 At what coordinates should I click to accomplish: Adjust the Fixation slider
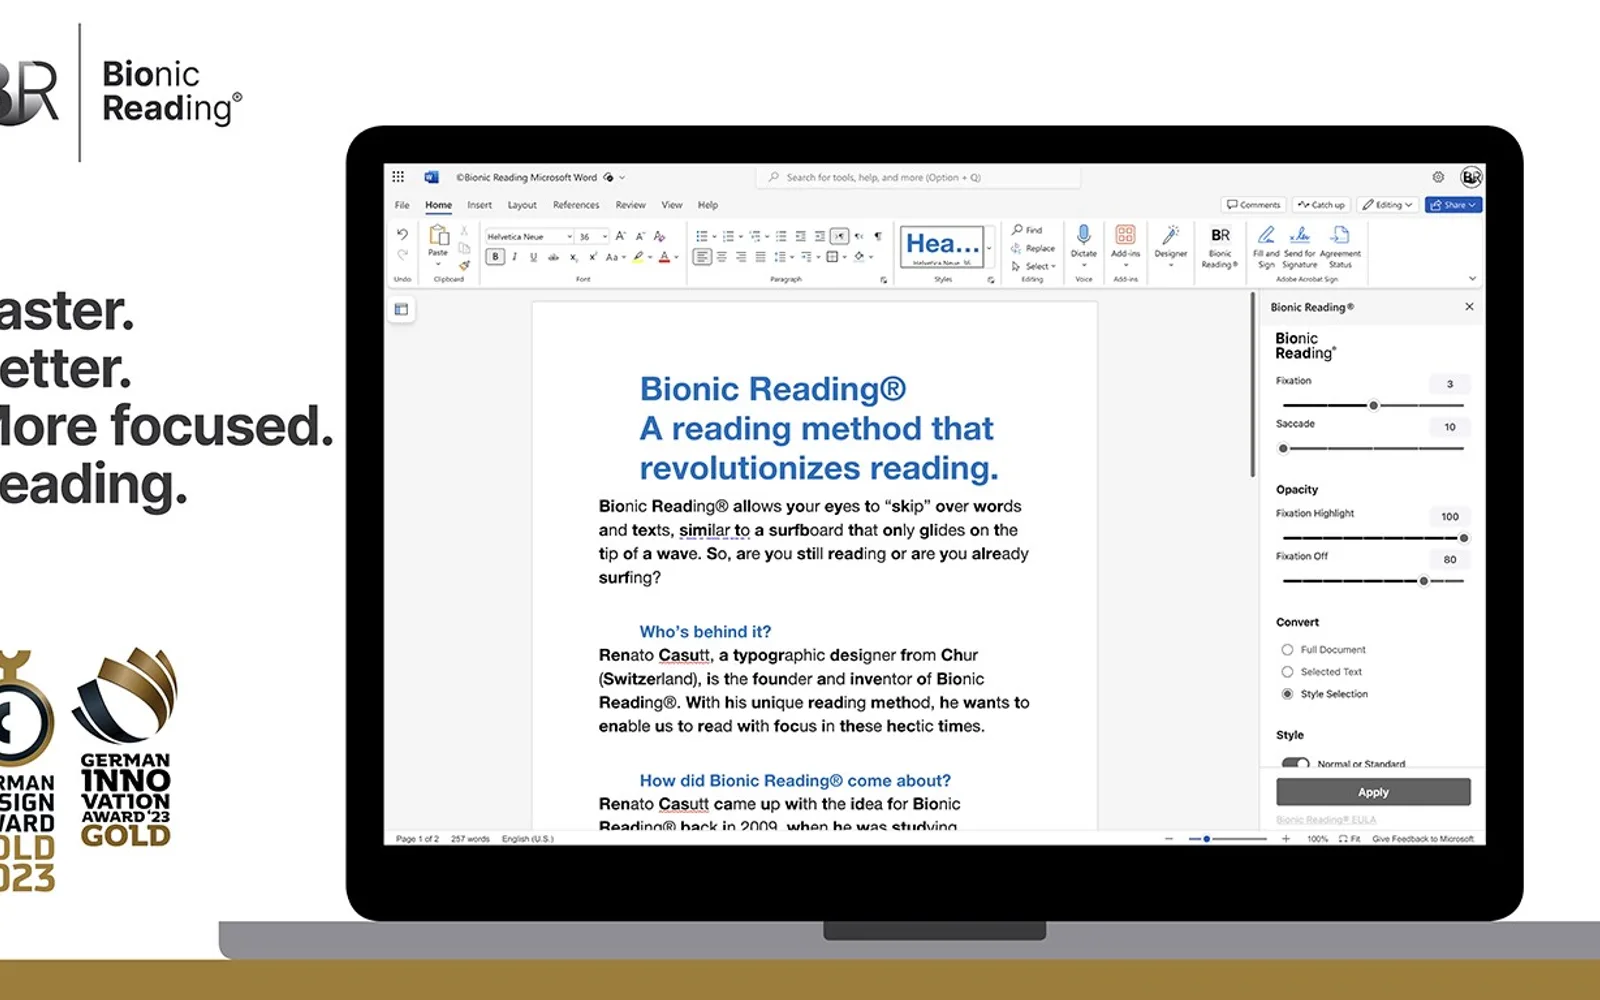(1374, 405)
